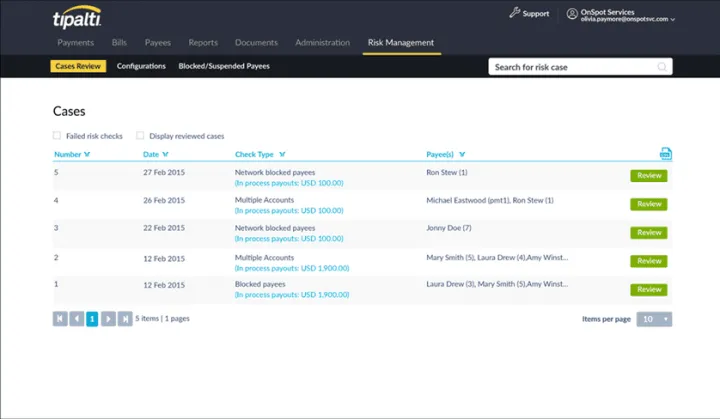Open the Check Type column filter
Image resolution: width=720 pixels, height=419 pixels.
coord(283,155)
